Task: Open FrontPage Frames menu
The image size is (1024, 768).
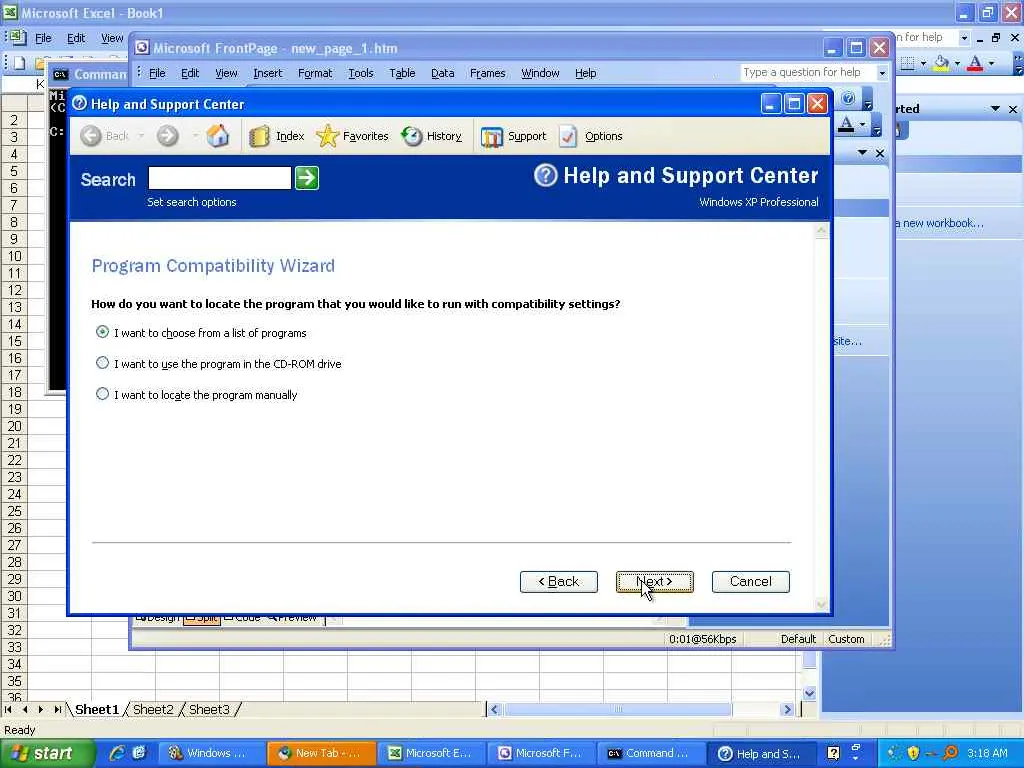Action: pyautogui.click(x=487, y=73)
